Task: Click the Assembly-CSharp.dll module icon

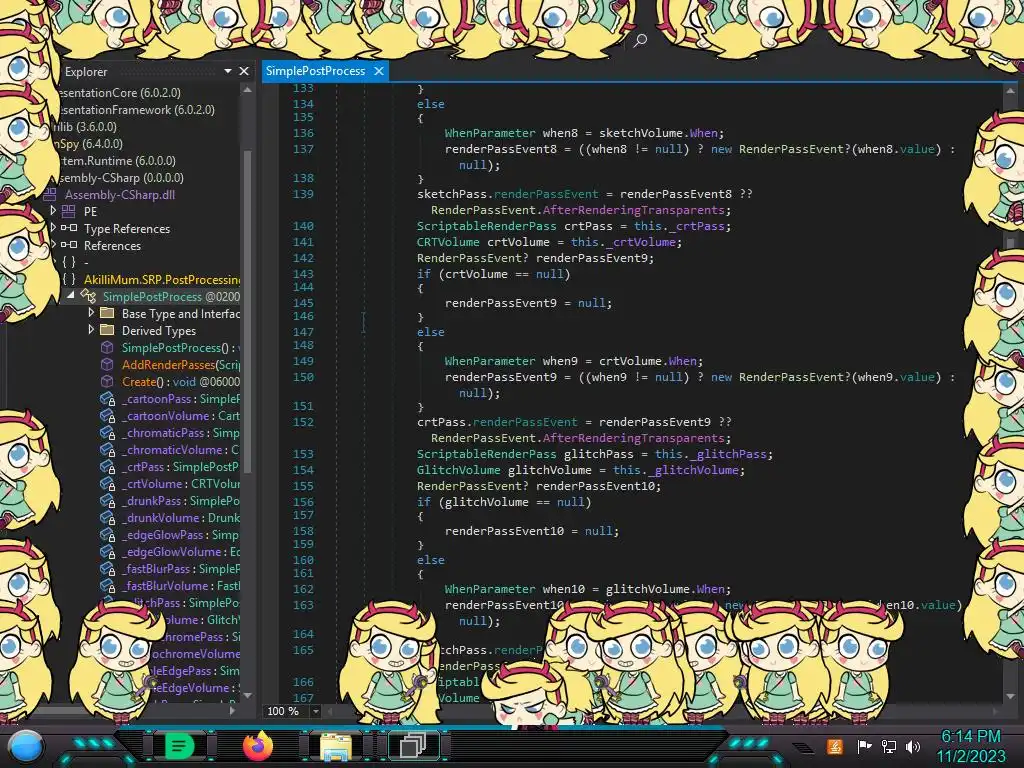Action: pyautogui.click(x=51, y=195)
